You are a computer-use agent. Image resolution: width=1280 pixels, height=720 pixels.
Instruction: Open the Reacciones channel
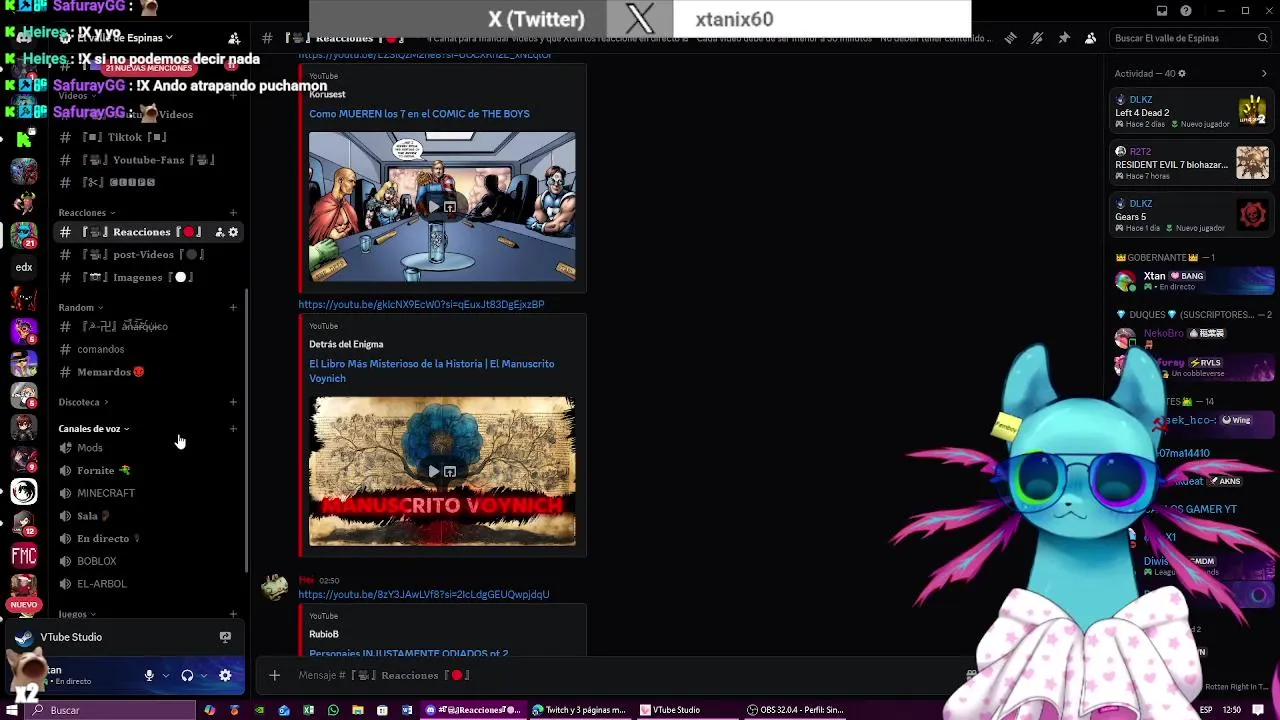click(148, 232)
